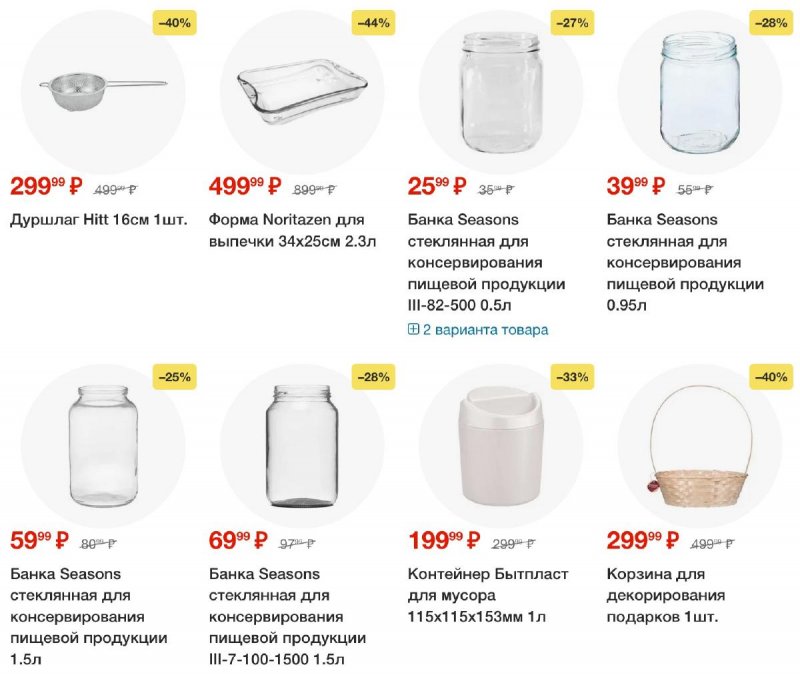
Task: Click the 0.95л Seasons jar photo
Action: [699, 92]
